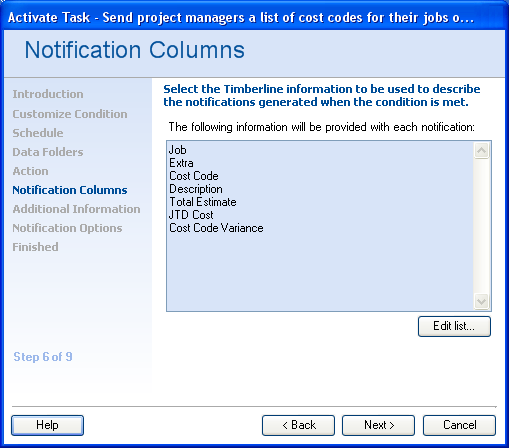Open Help for this wizard step
509x448 pixels.
point(47,425)
